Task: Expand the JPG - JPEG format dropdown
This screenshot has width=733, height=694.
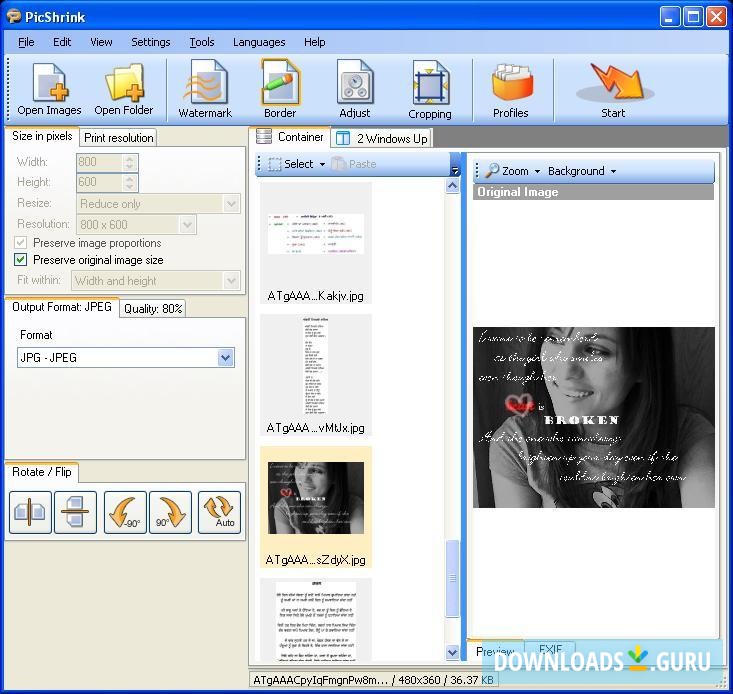Action: pos(225,358)
